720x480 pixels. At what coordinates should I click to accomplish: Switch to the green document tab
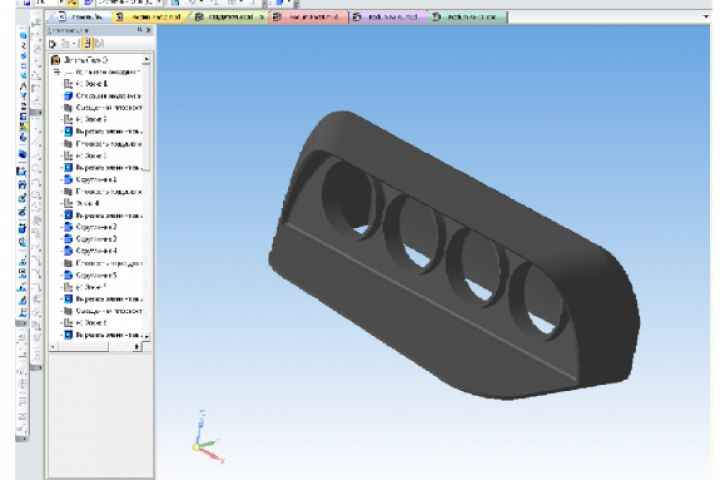(229, 17)
